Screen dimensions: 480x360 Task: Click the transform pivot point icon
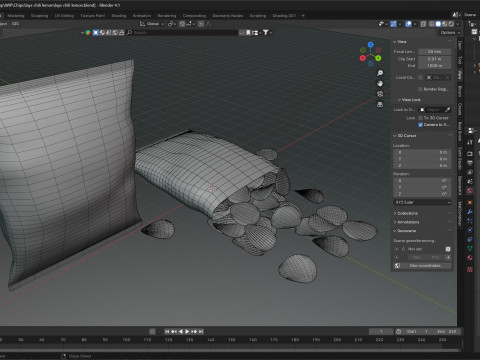pyautogui.click(x=171, y=24)
